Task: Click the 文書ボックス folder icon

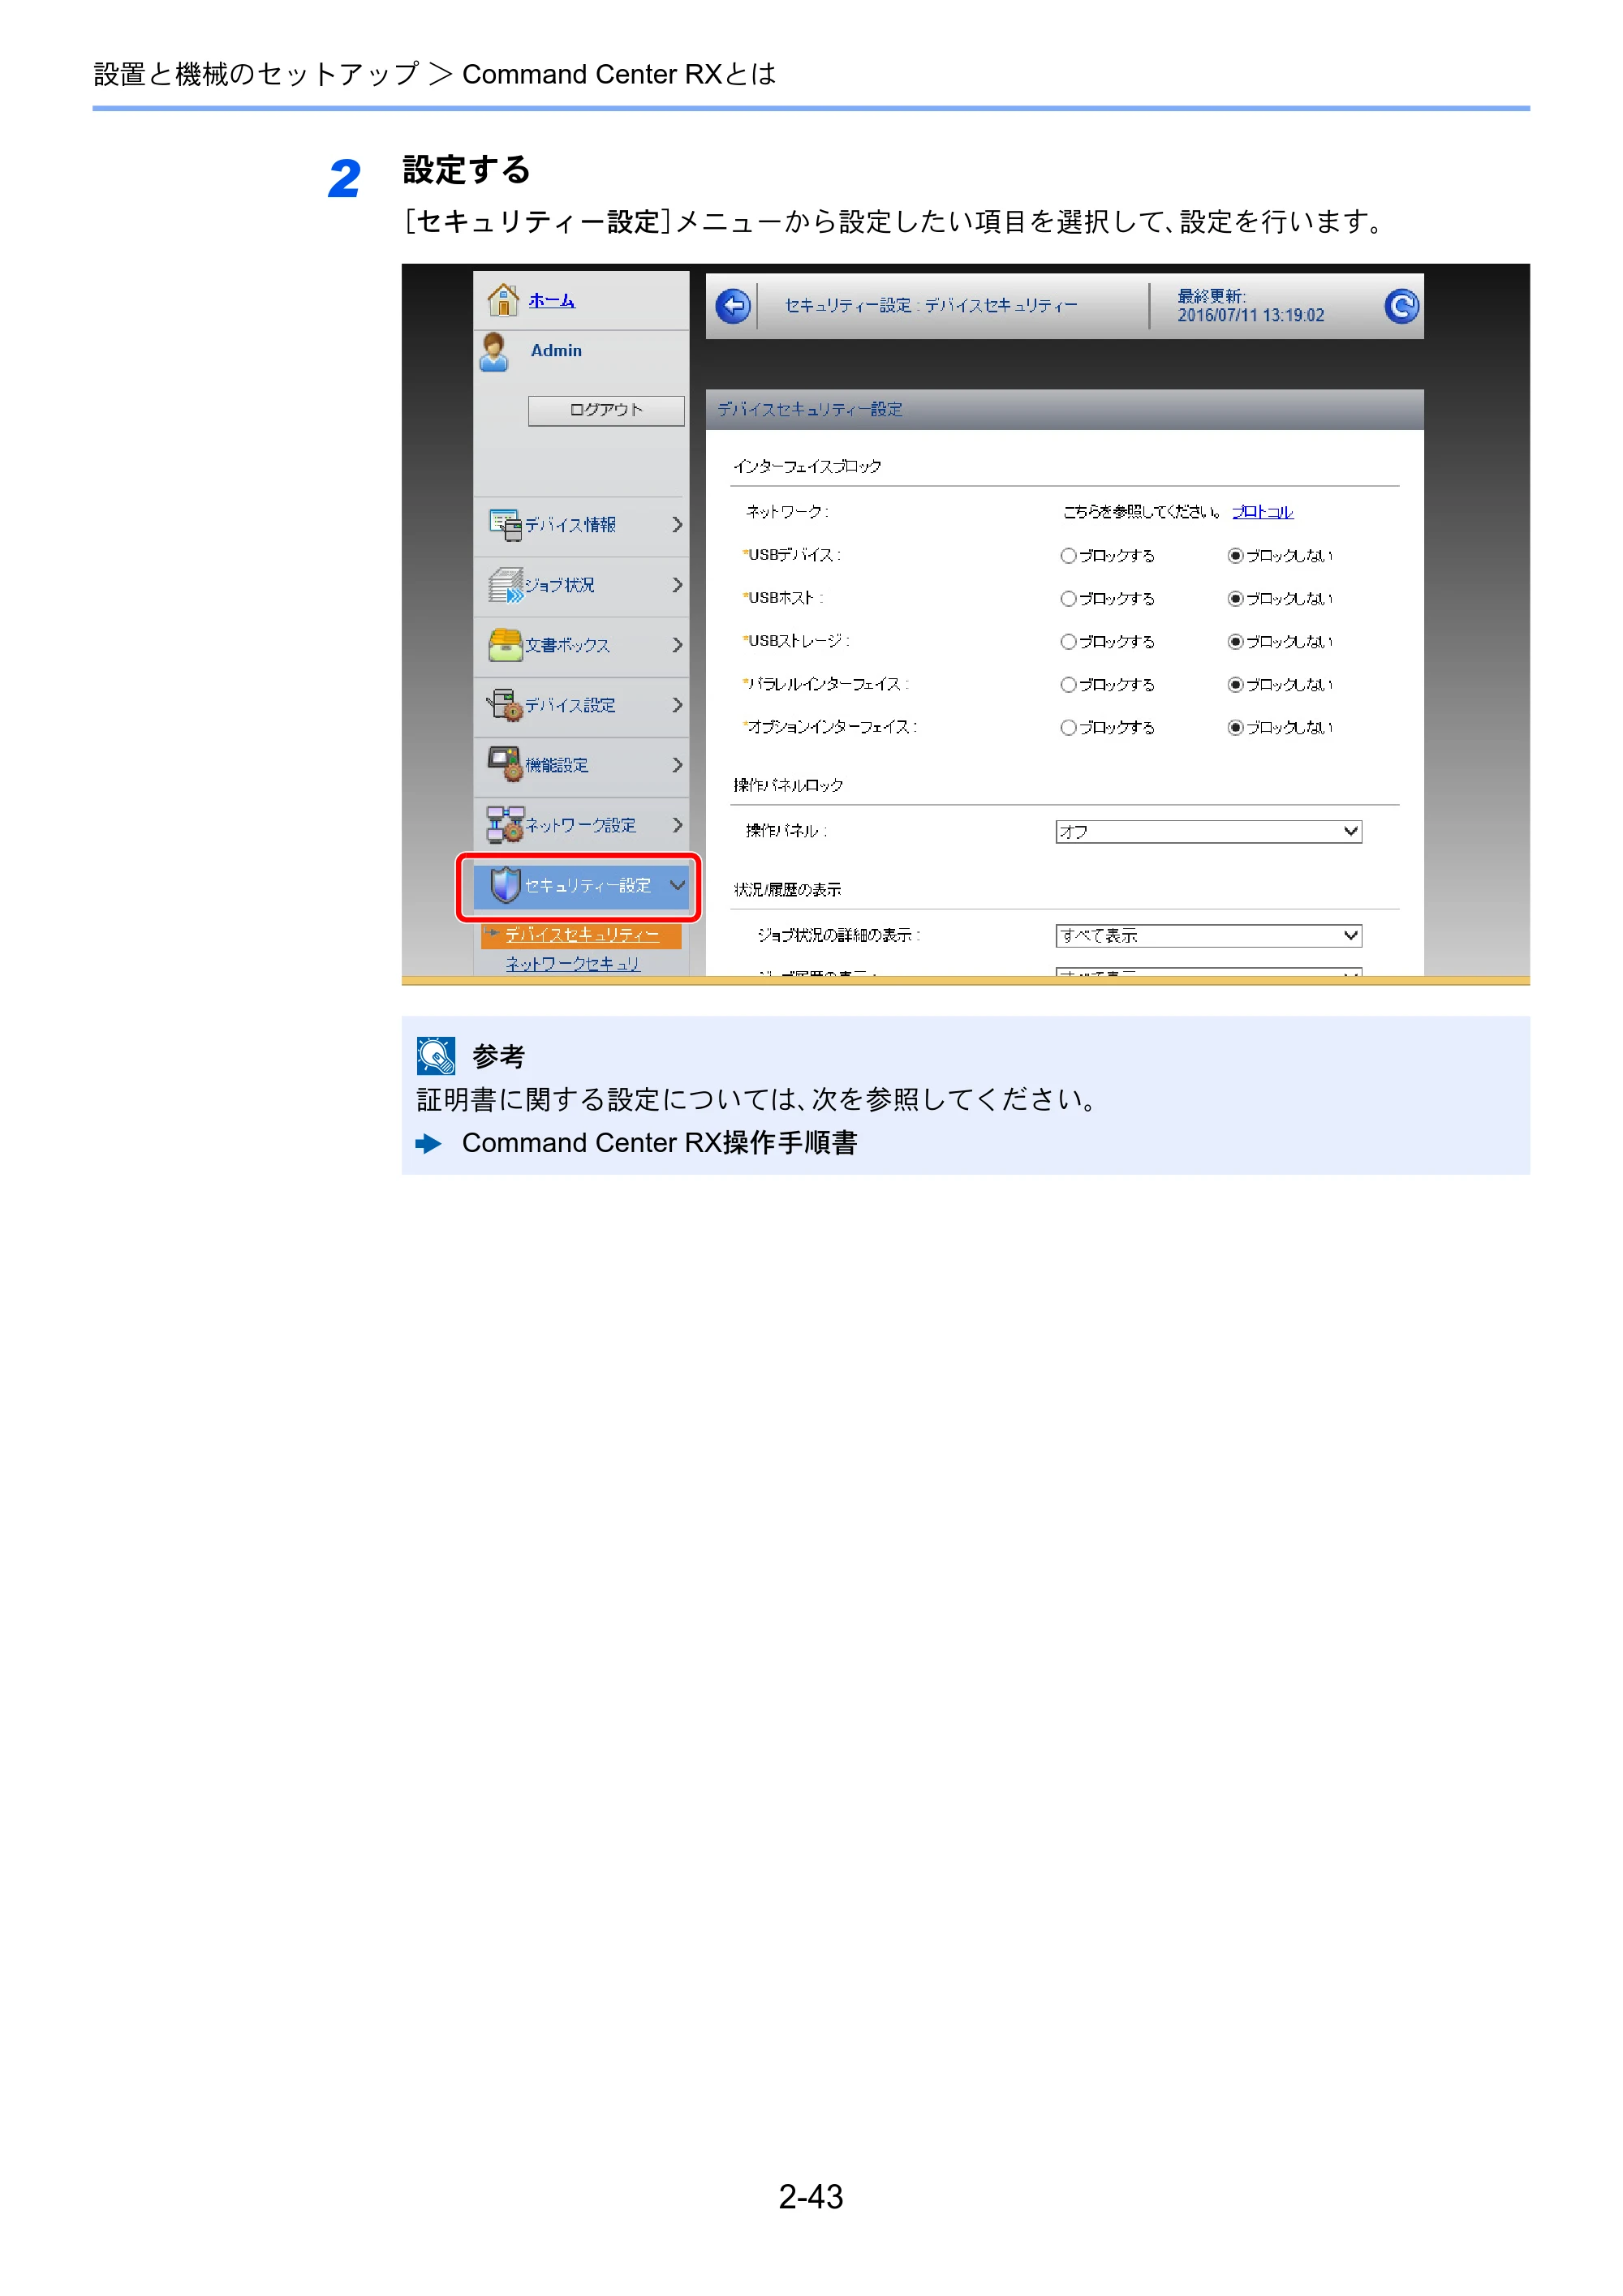Action: (505, 645)
